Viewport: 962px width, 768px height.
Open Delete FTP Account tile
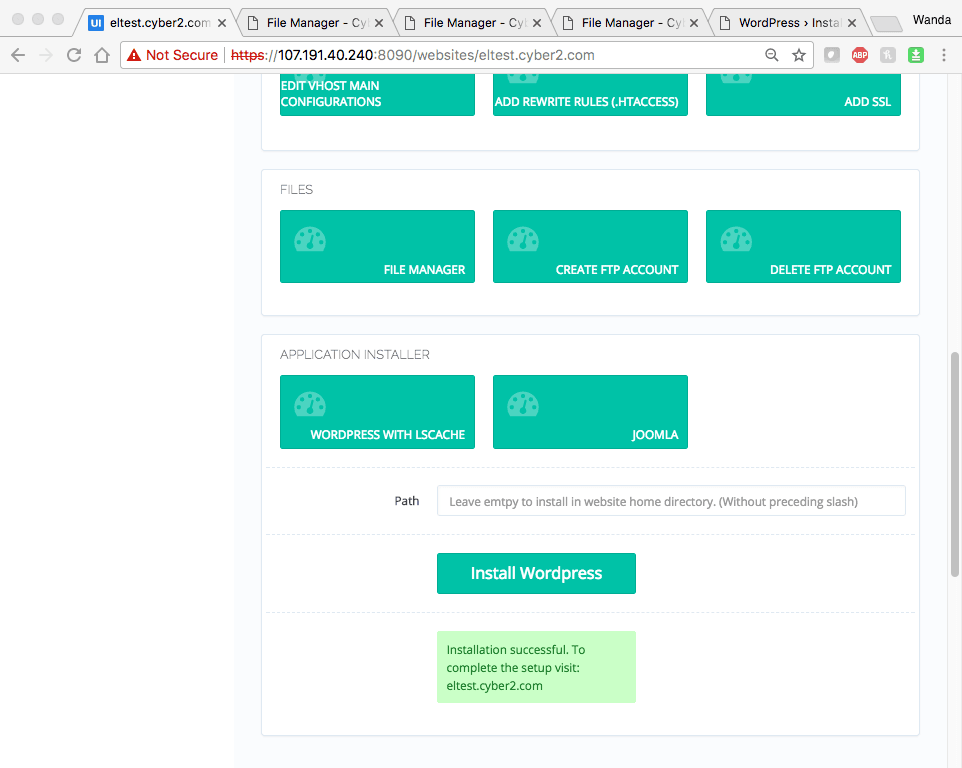coord(803,247)
